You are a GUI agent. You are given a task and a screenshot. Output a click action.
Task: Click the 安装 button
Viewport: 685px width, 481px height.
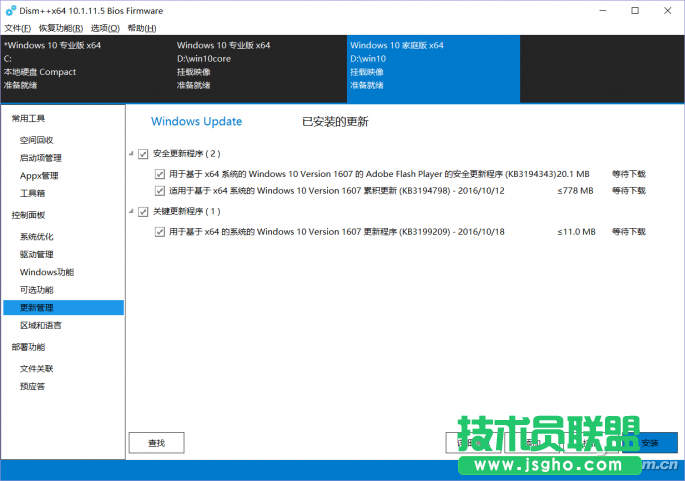649,442
